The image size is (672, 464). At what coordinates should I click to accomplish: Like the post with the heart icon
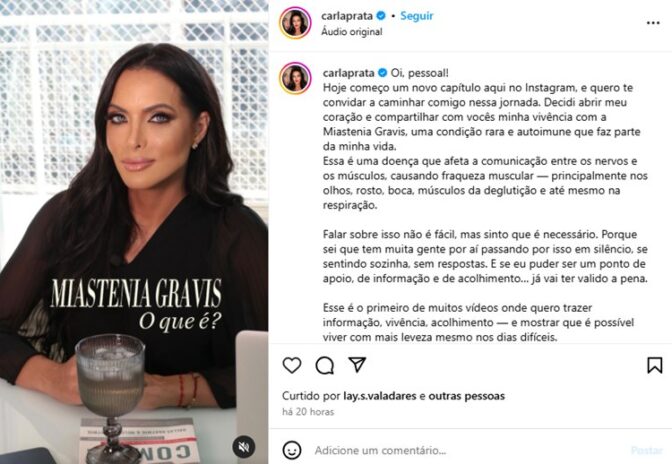click(x=292, y=365)
